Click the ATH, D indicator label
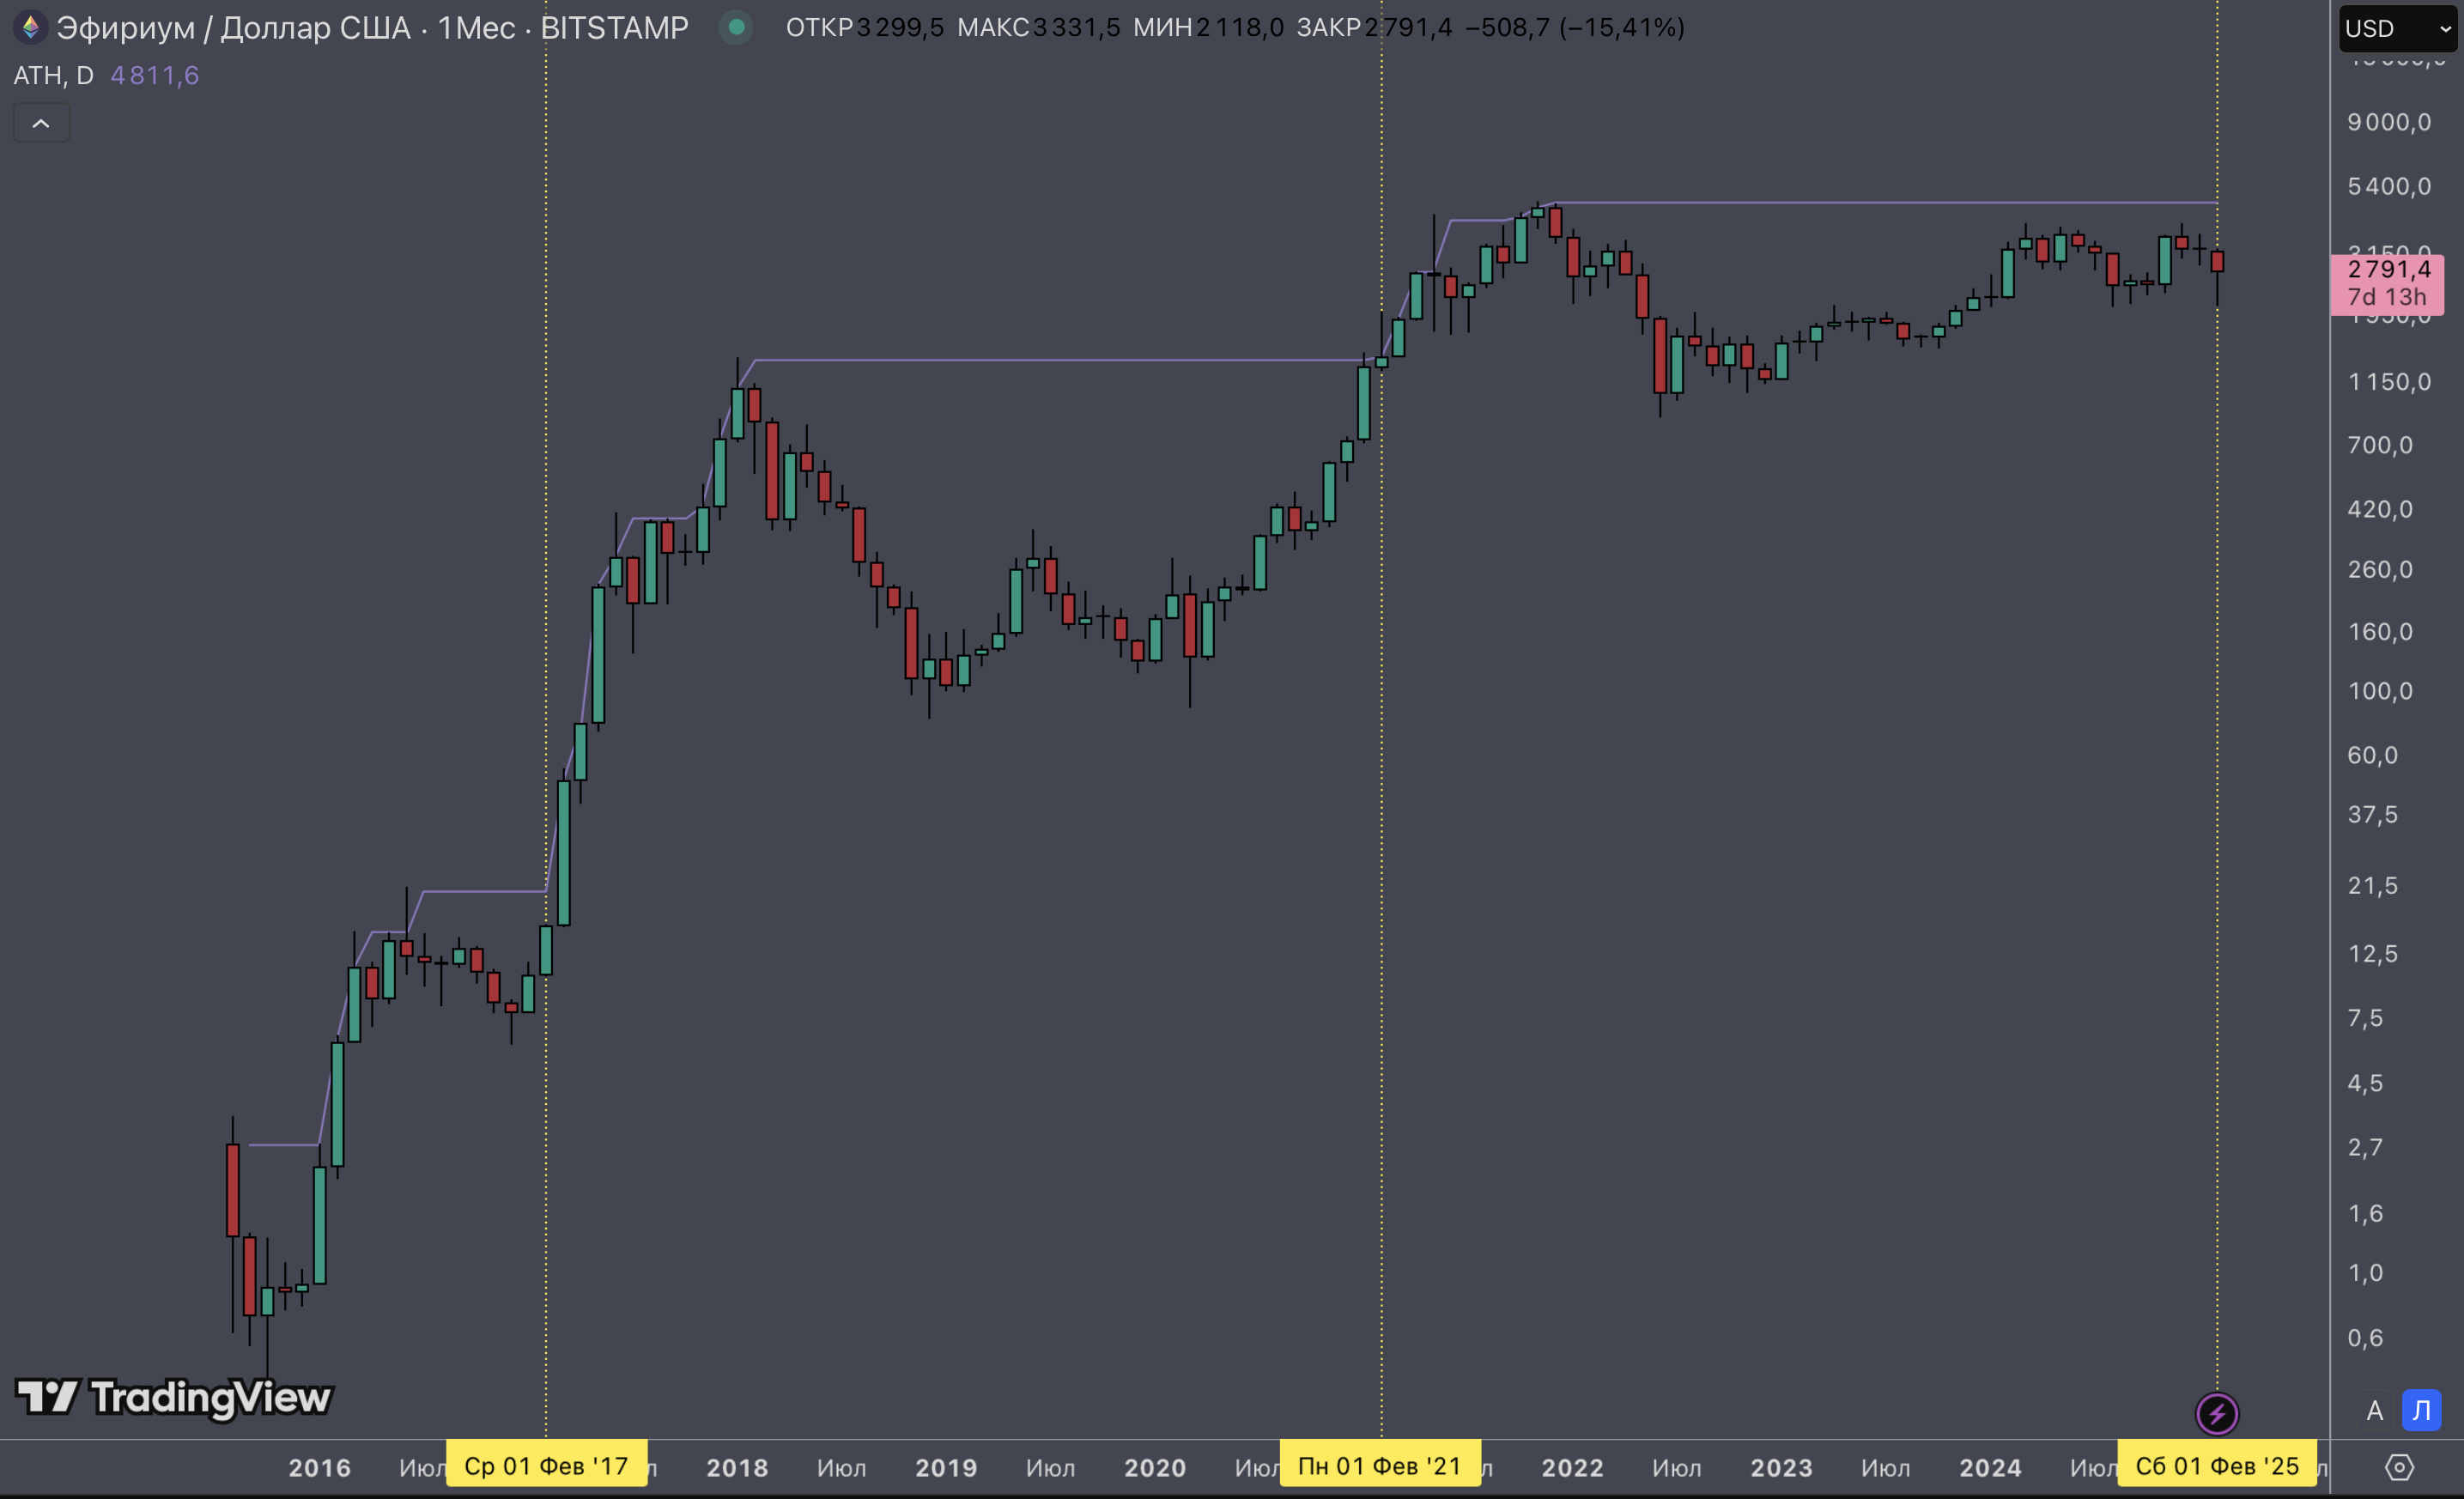 [x=53, y=75]
